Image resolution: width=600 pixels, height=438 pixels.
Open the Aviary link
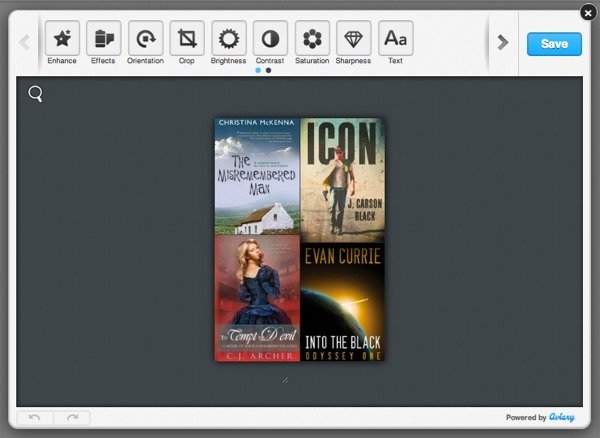[562, 417]
